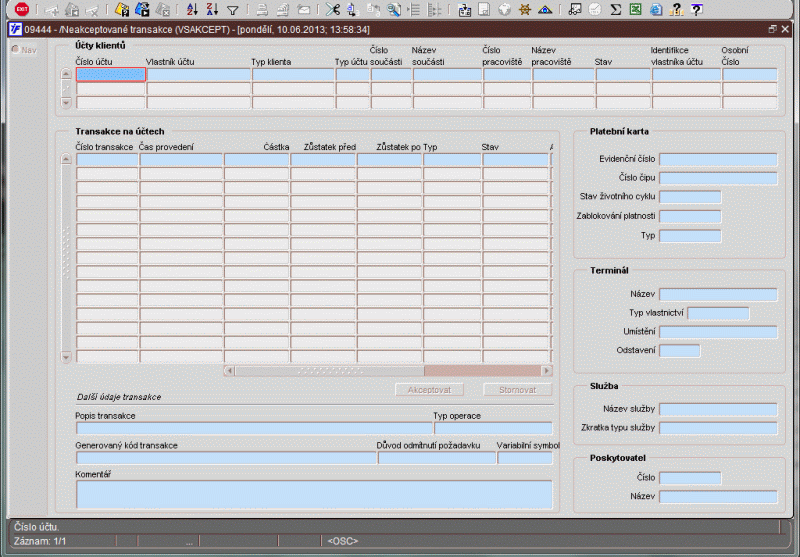Click the filter funnel icon

[232, 10]
